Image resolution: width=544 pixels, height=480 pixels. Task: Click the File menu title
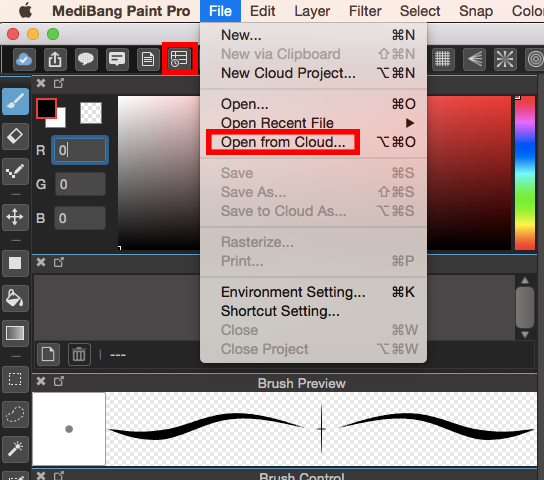click(220, 11)
